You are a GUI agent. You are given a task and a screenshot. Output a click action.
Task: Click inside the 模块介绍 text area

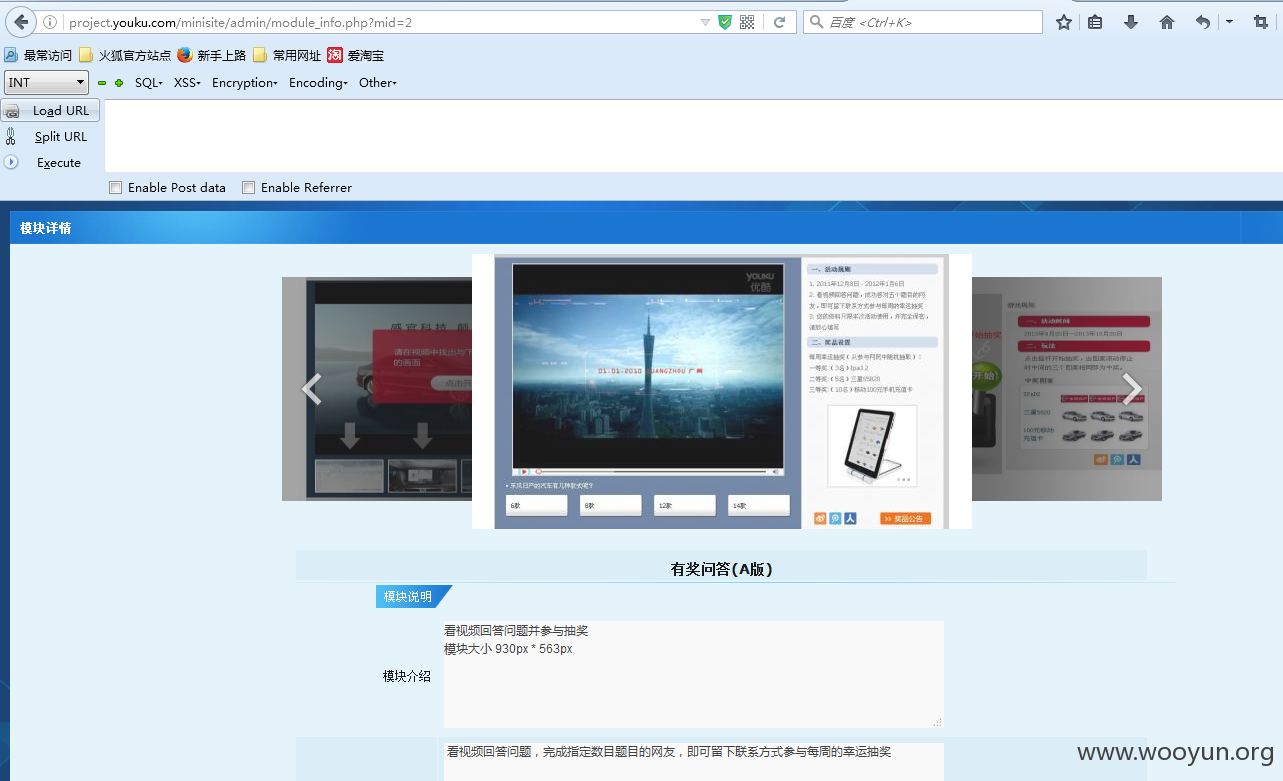coord(693,674)
